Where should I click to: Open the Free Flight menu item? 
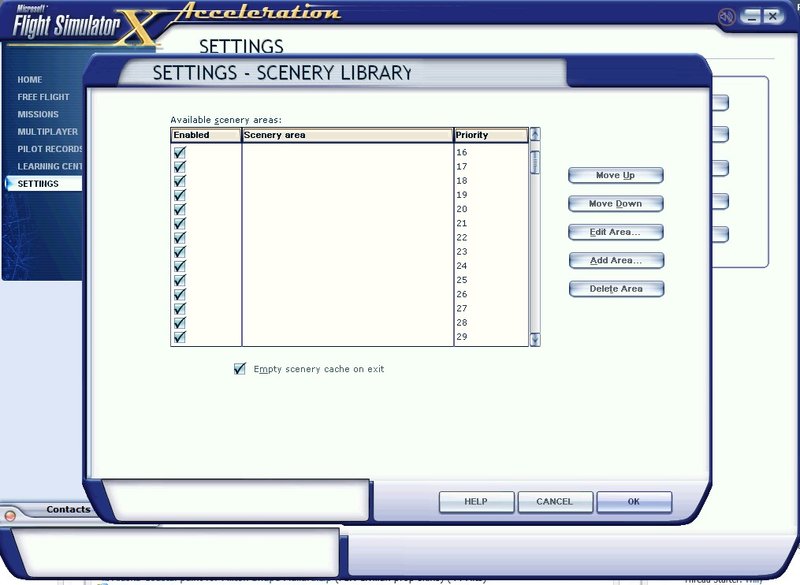(43, 97)
